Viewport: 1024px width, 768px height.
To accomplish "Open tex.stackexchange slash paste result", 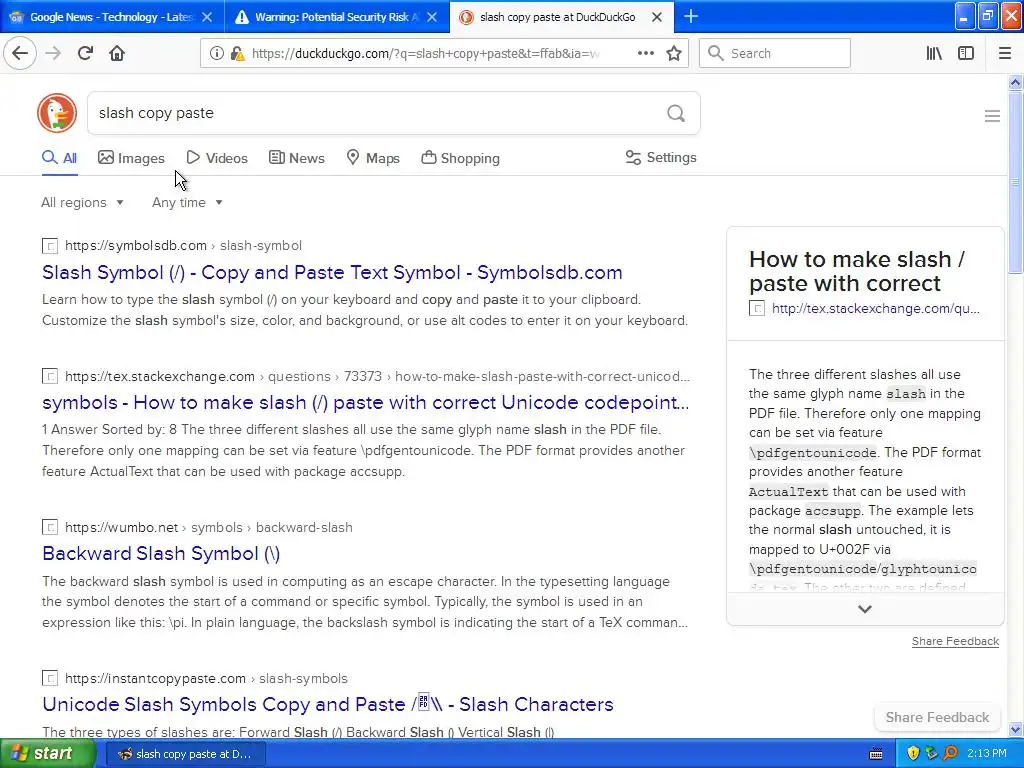I will 365,402.
